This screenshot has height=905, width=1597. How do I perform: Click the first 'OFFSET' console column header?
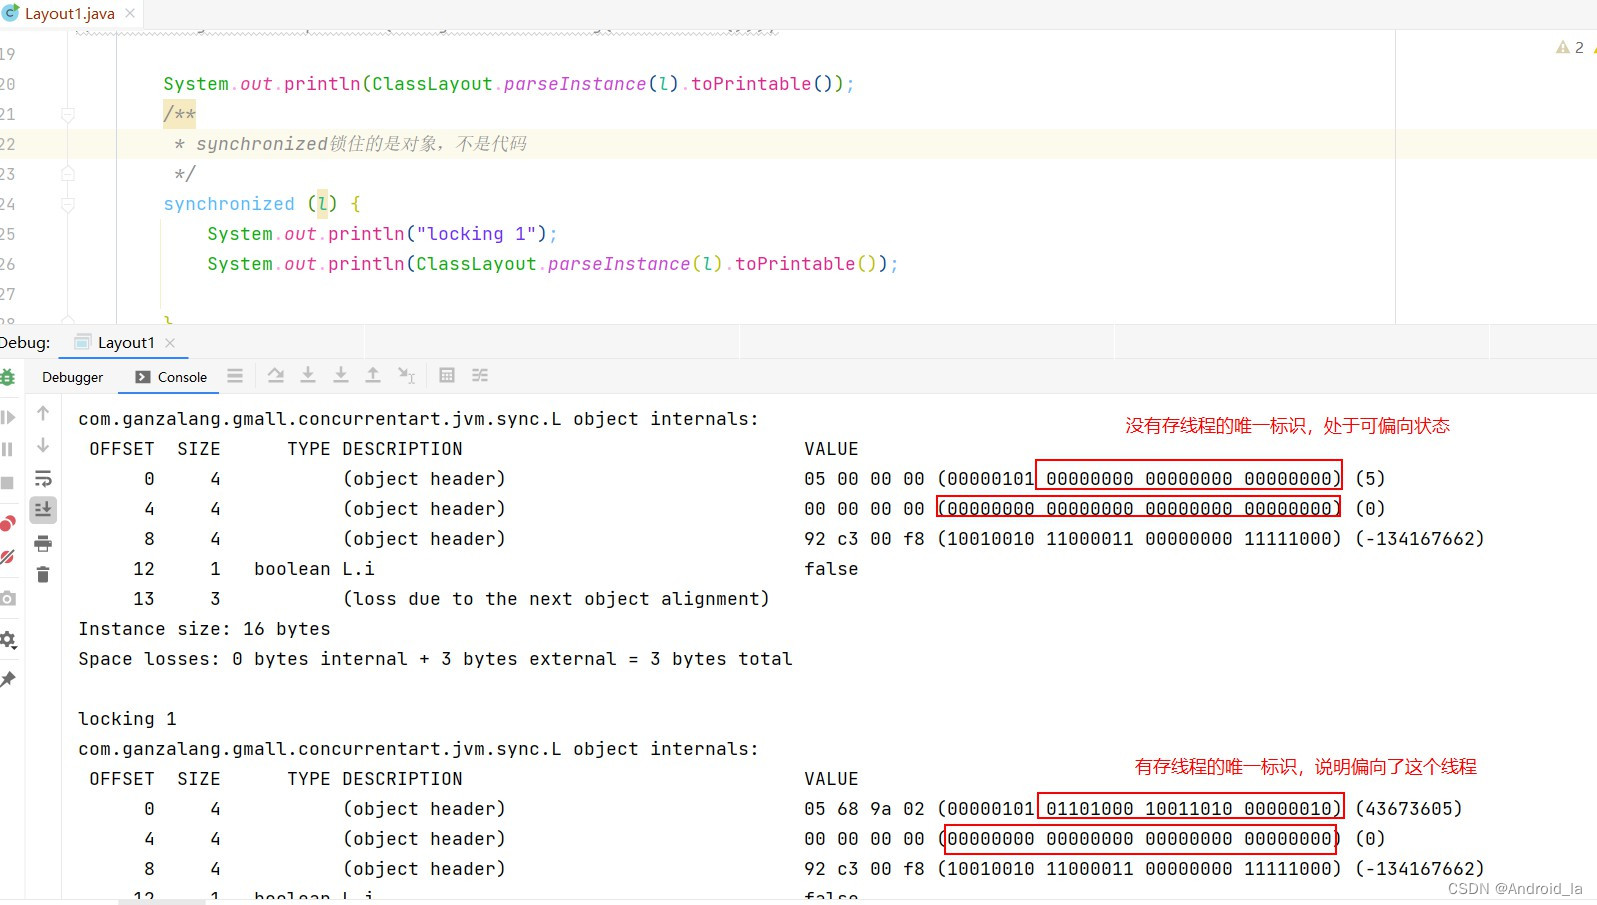122,449
